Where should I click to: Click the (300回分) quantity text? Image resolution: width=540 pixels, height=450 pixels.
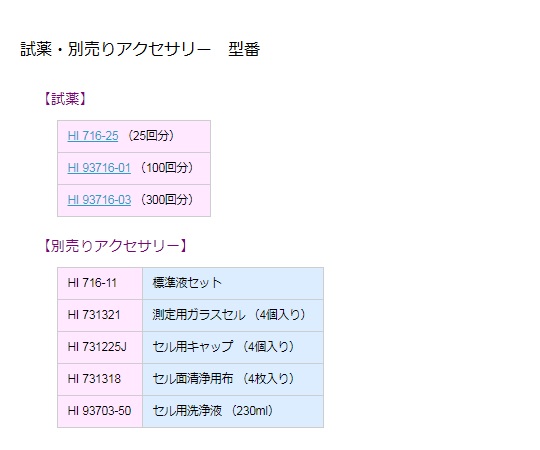(x=167, y=200)
